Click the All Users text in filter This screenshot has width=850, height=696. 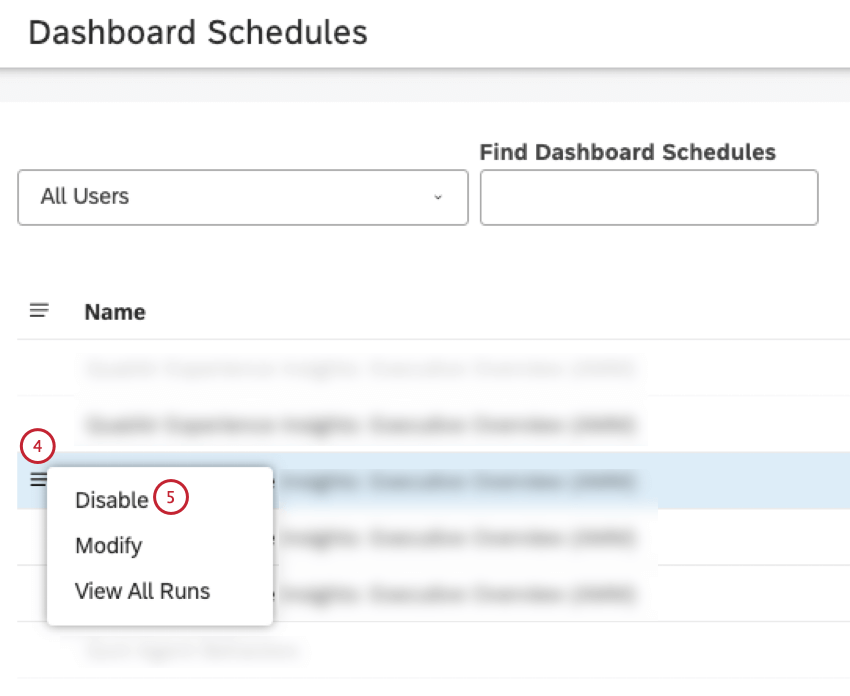point(85,197)
